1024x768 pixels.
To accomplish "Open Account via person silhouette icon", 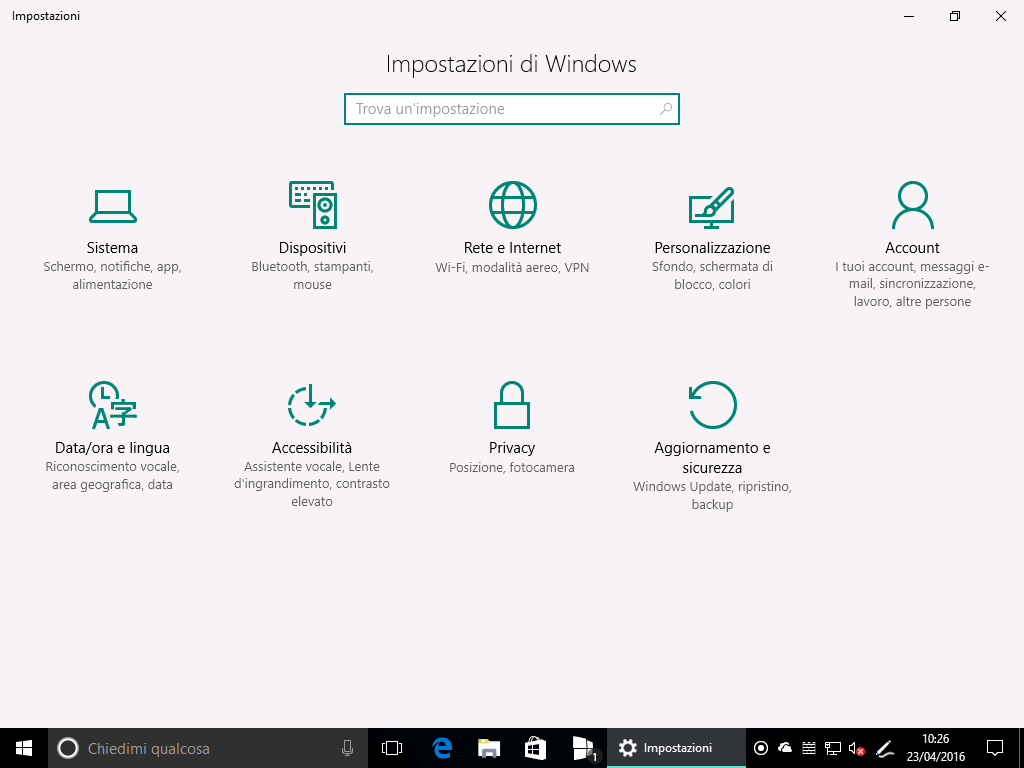I will pos(912,205).
